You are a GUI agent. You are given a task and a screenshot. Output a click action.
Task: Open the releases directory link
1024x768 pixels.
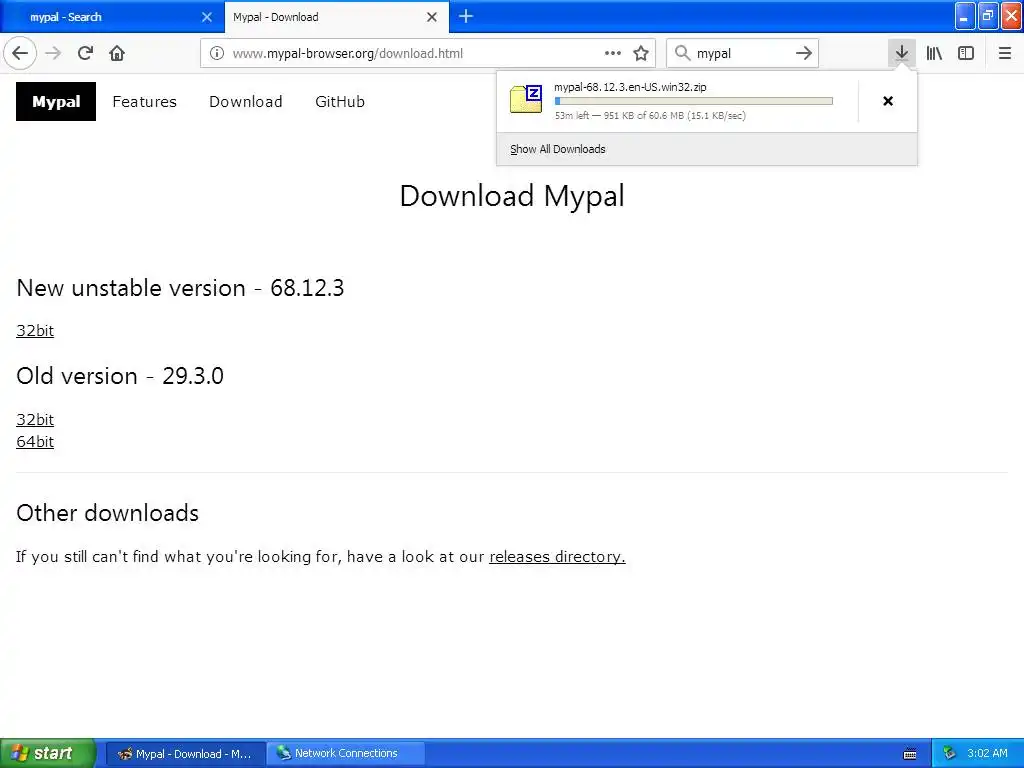point(557,556)
